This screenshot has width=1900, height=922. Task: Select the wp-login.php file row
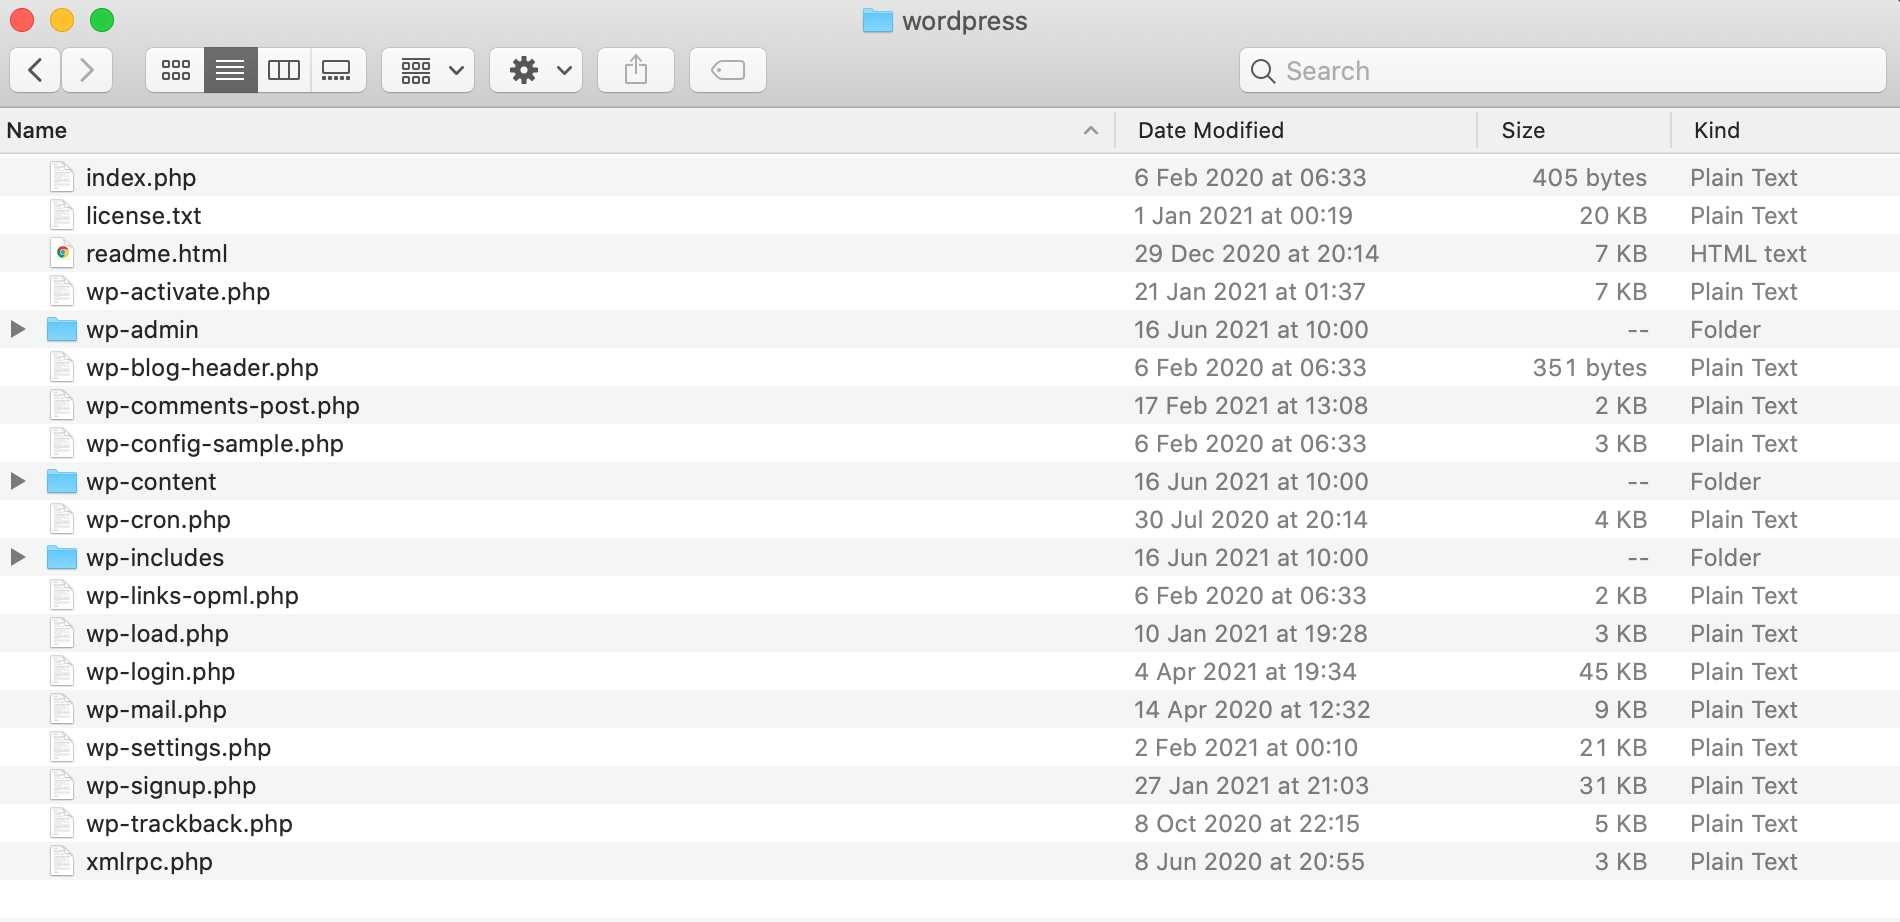[161, 672]
